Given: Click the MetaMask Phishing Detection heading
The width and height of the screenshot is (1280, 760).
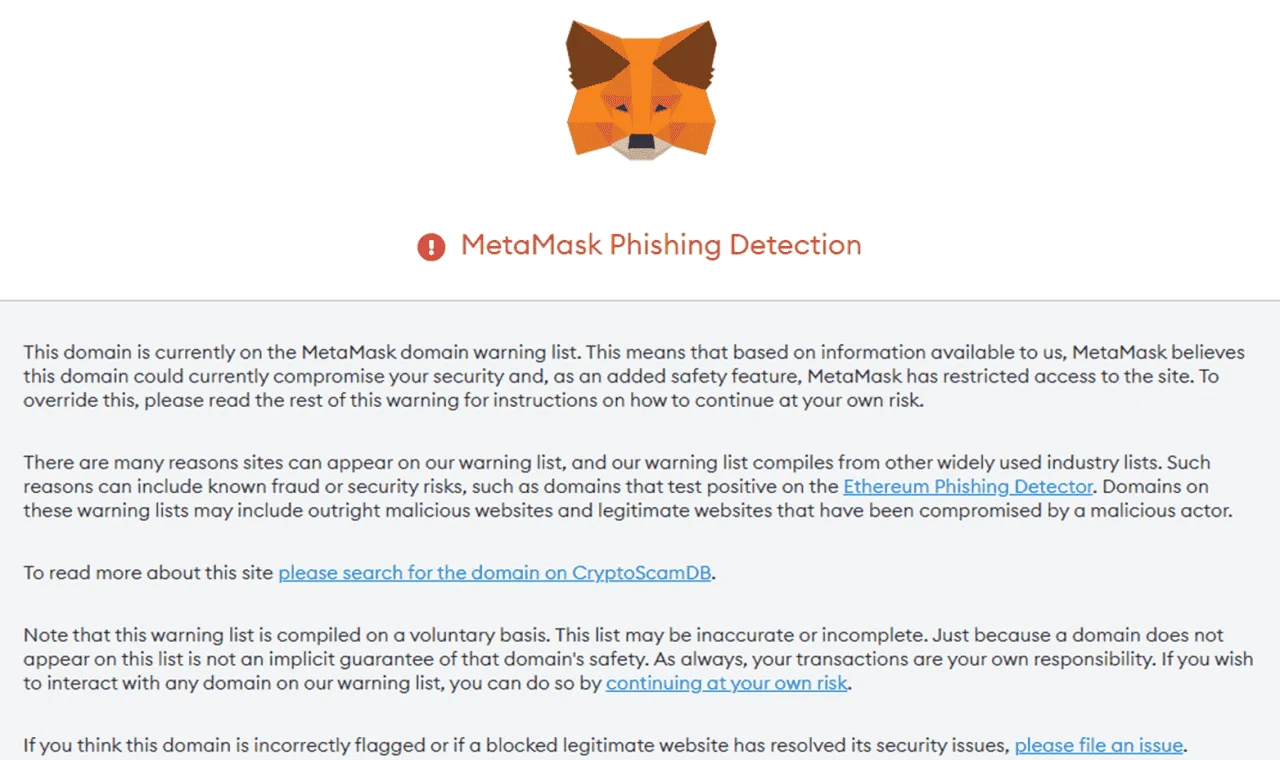Looking at the screenshot, I should click(x=661, y=245).
